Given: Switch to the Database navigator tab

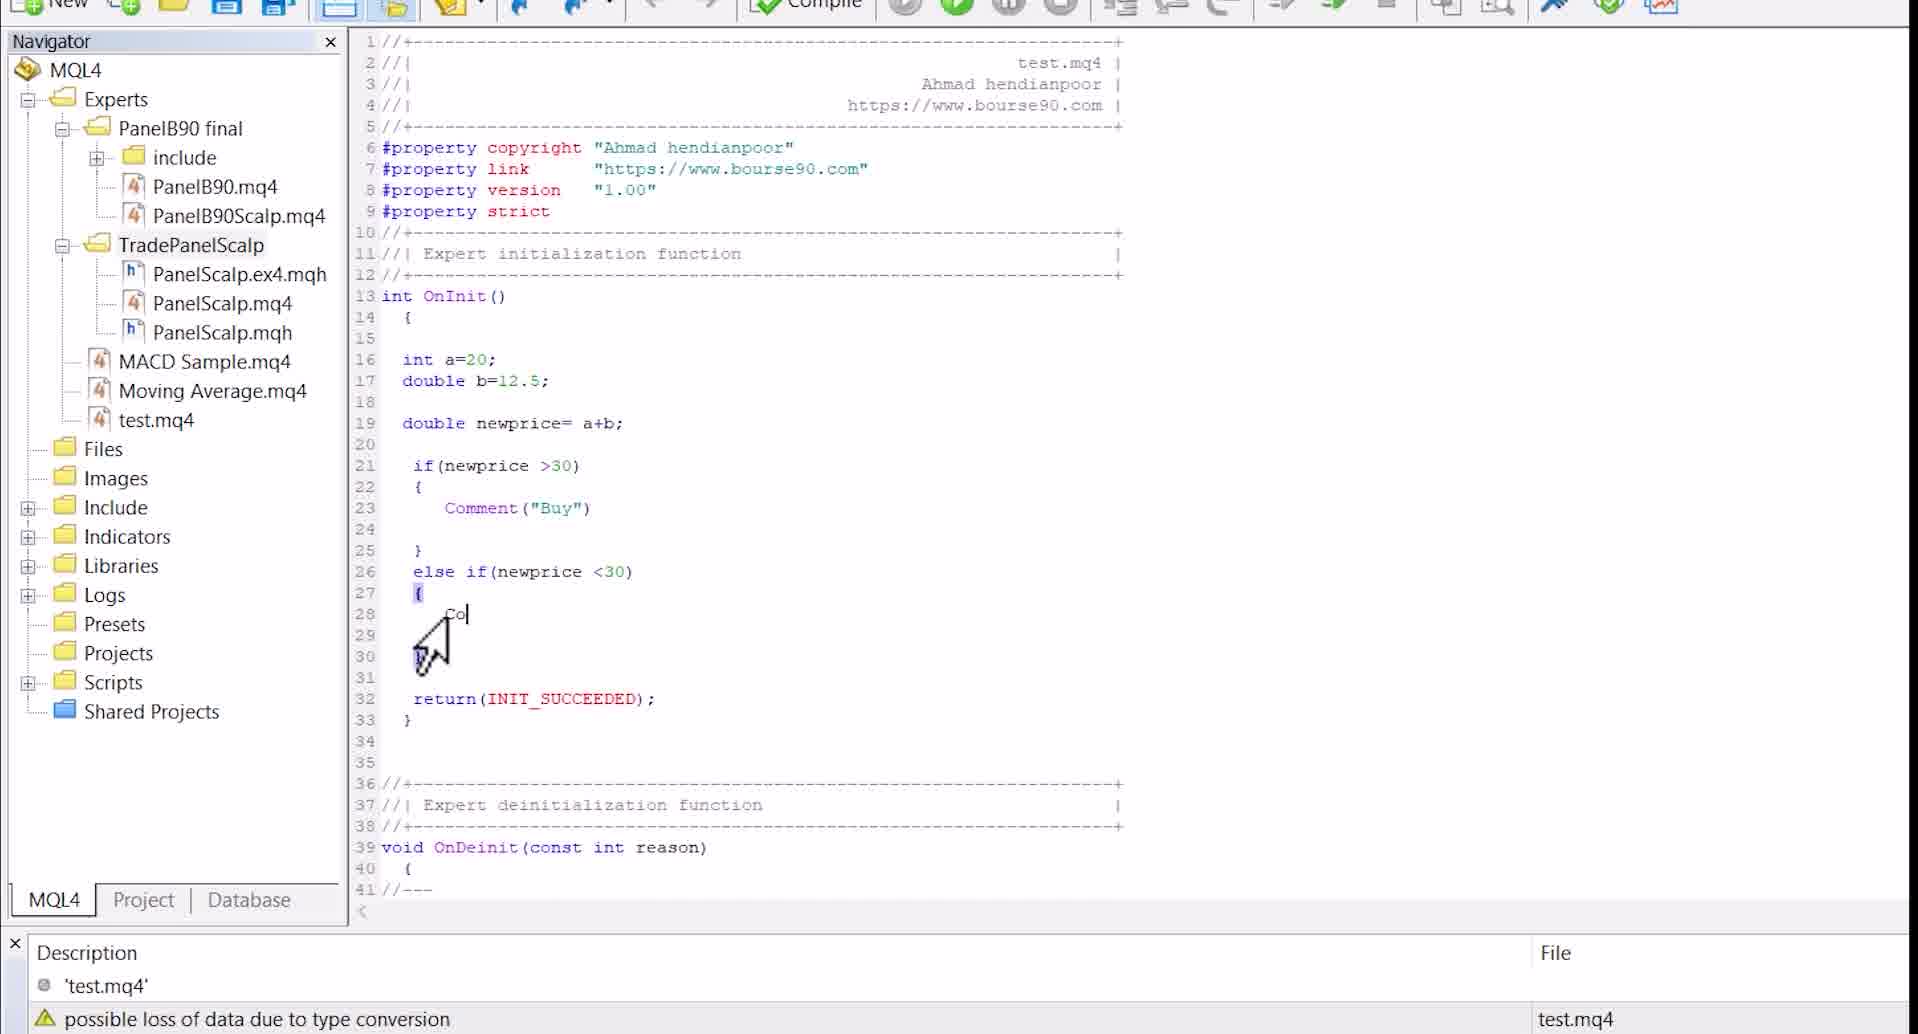Looking at the screenshot, I should tap(249, 900).
